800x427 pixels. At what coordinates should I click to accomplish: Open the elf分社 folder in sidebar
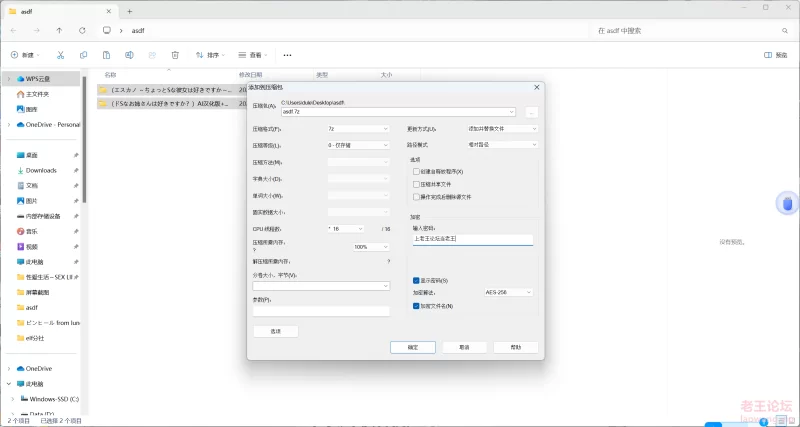tap(31, 338)
